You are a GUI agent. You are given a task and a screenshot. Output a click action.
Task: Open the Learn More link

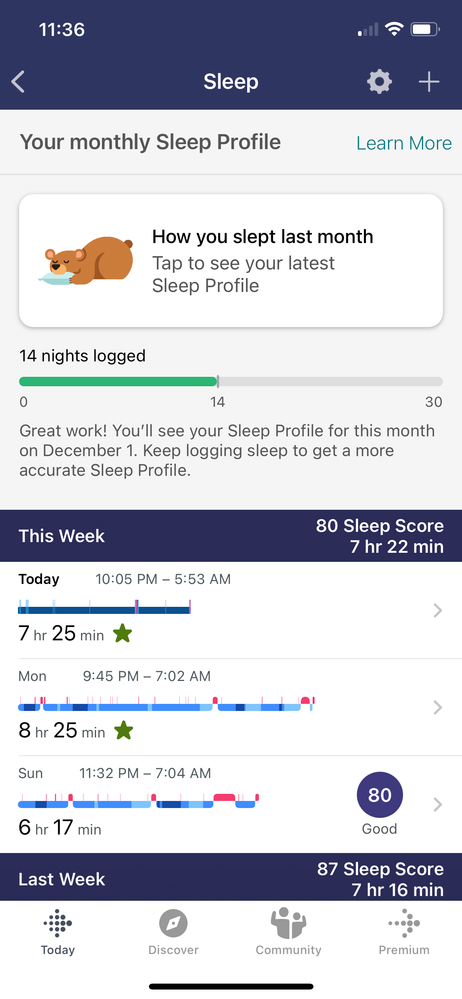click(x=404, y=143)
